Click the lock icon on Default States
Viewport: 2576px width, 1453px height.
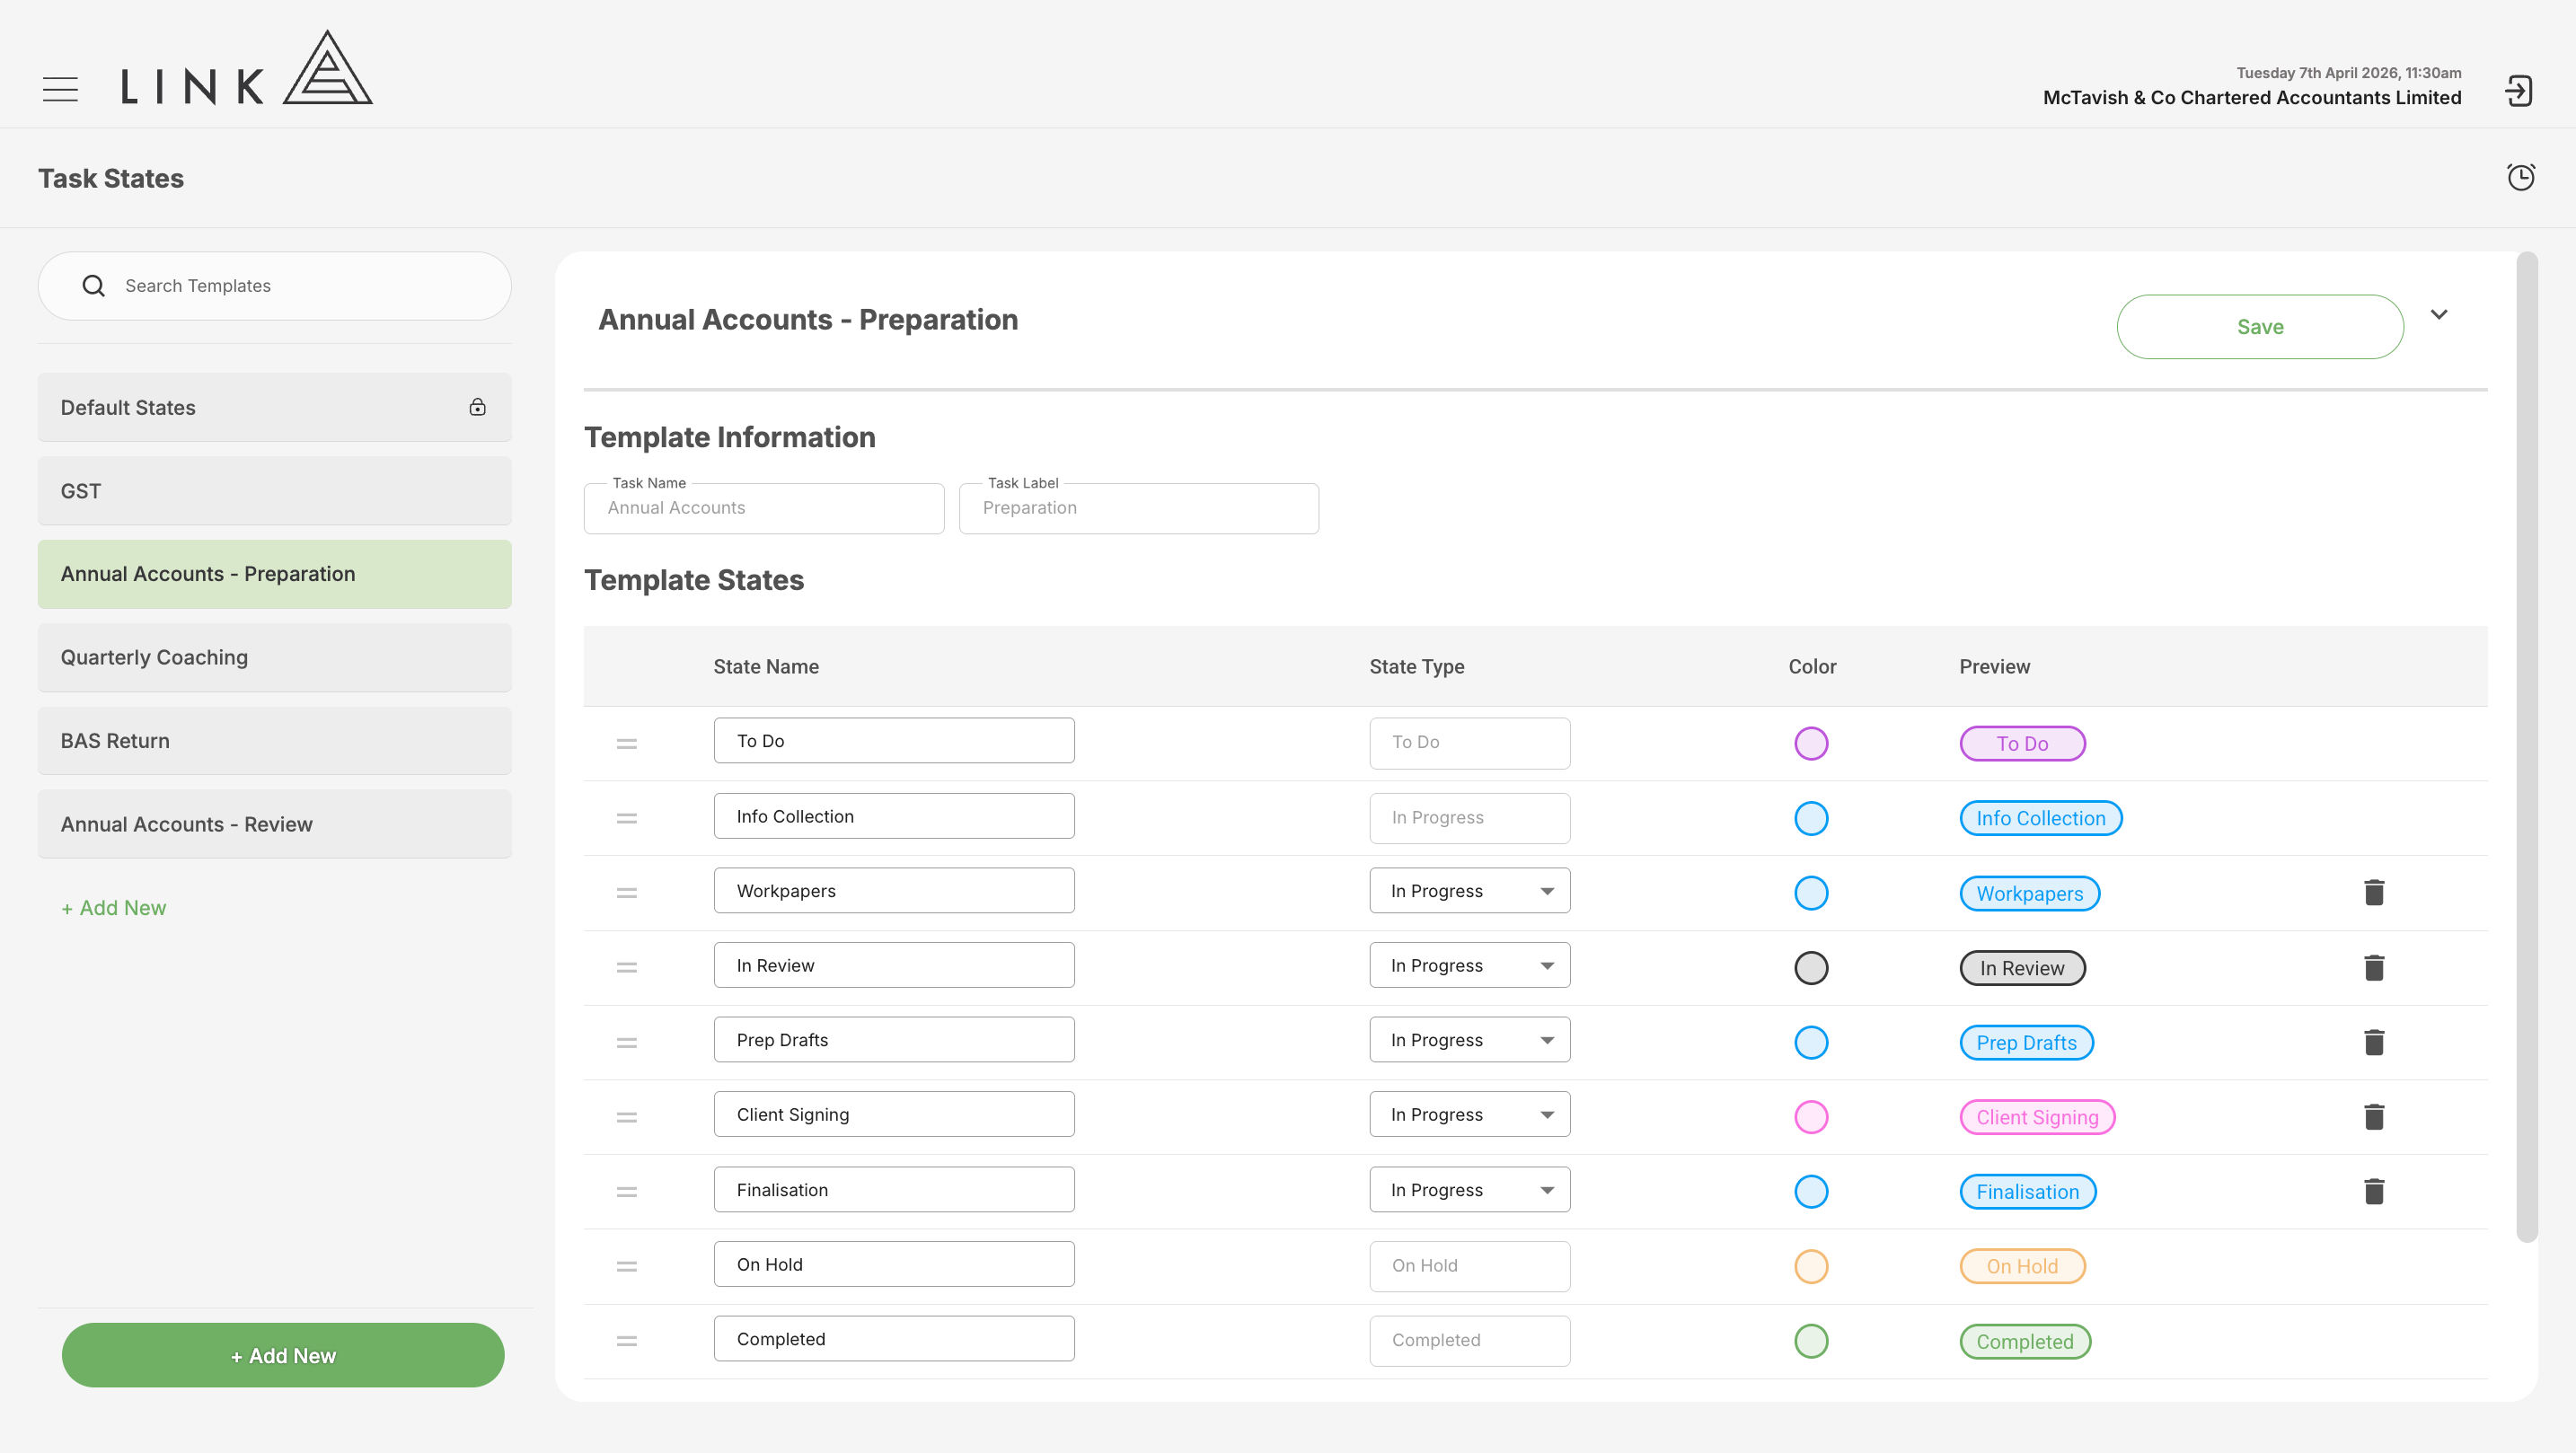click(x=478, y=407)
